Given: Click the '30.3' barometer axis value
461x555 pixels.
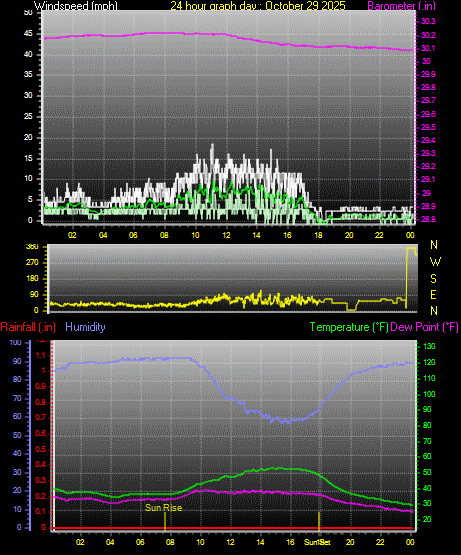Looking at the screenshot, I should pos(428,22).
